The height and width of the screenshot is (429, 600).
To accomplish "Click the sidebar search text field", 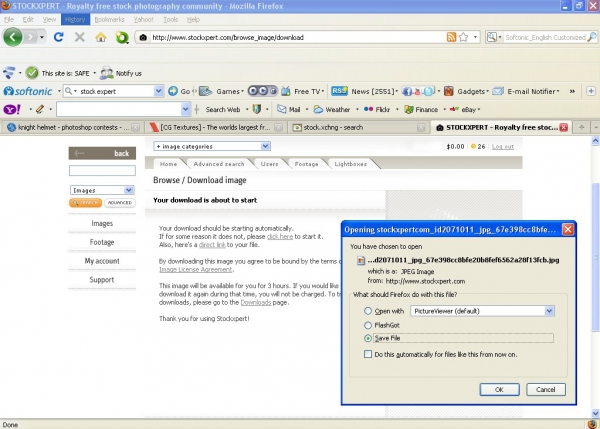I will coord(102,171).
